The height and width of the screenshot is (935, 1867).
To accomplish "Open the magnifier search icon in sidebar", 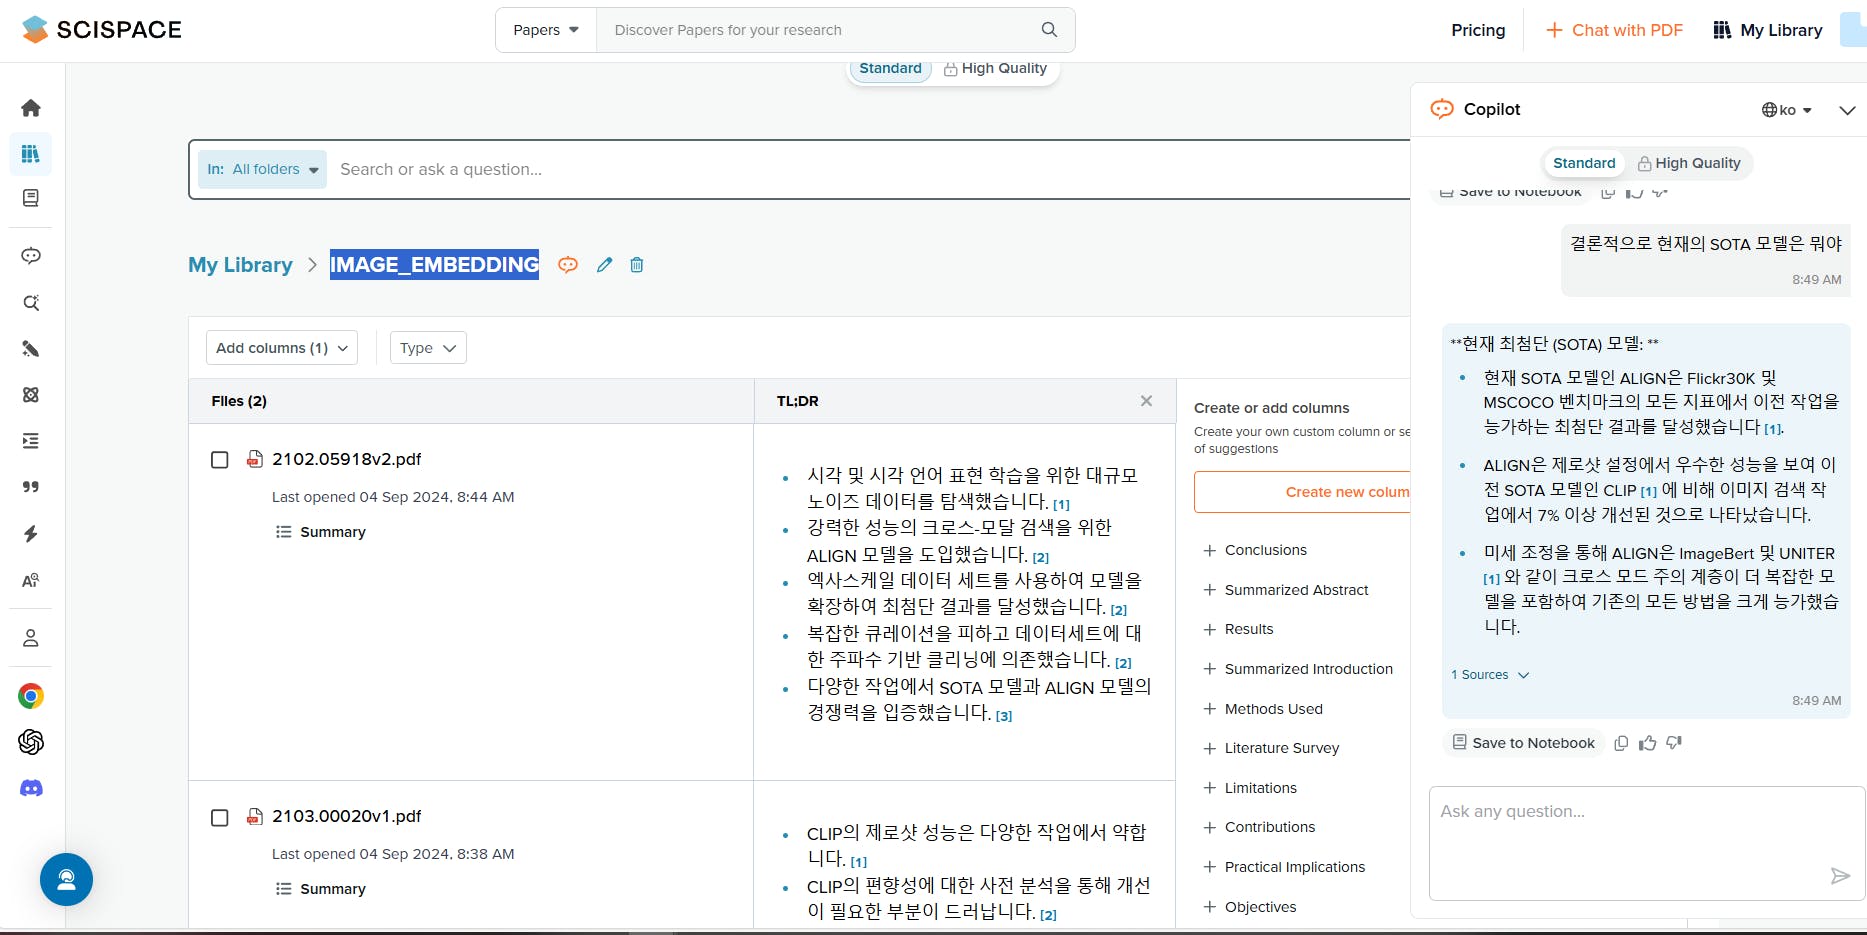I will click(x=31, y=303).
